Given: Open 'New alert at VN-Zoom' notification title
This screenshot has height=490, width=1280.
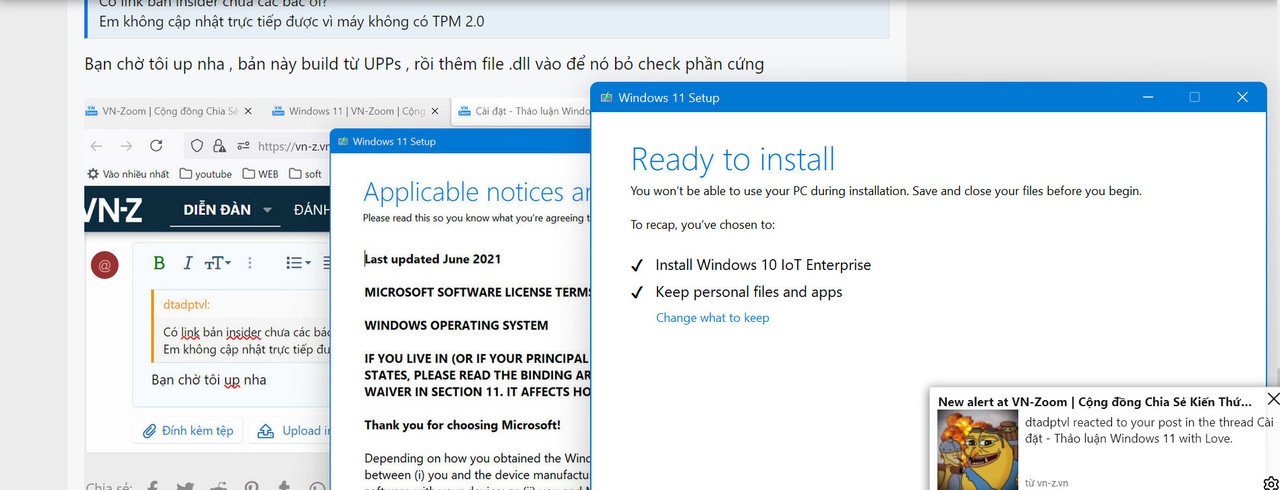Looking at the screenshot, I should click(x=1093, y=402).
